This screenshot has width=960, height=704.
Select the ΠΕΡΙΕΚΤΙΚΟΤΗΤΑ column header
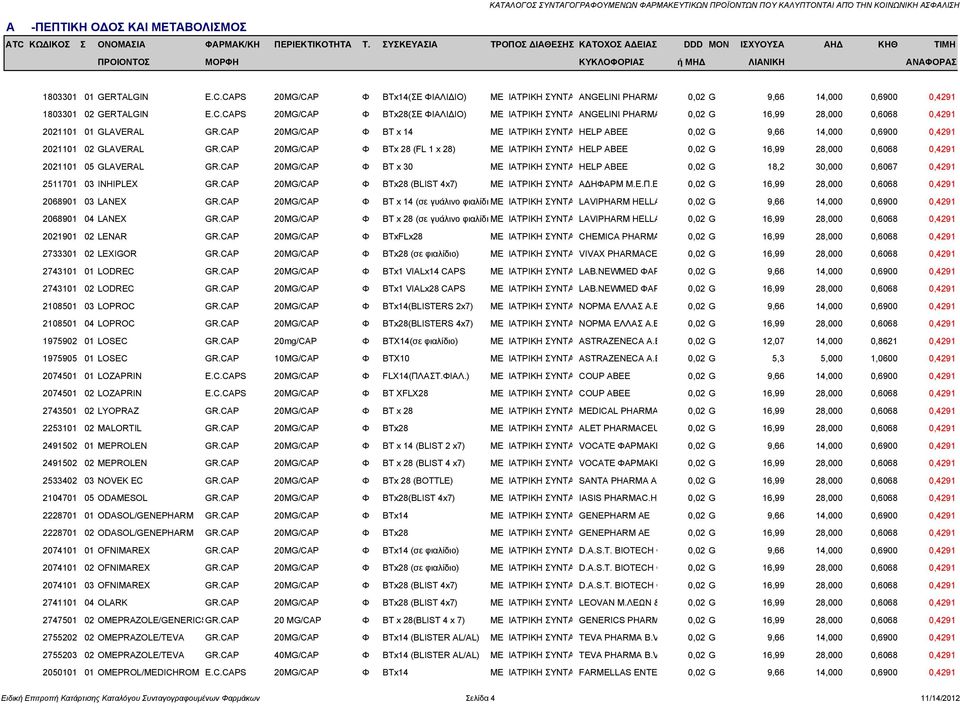click(312, 45)
